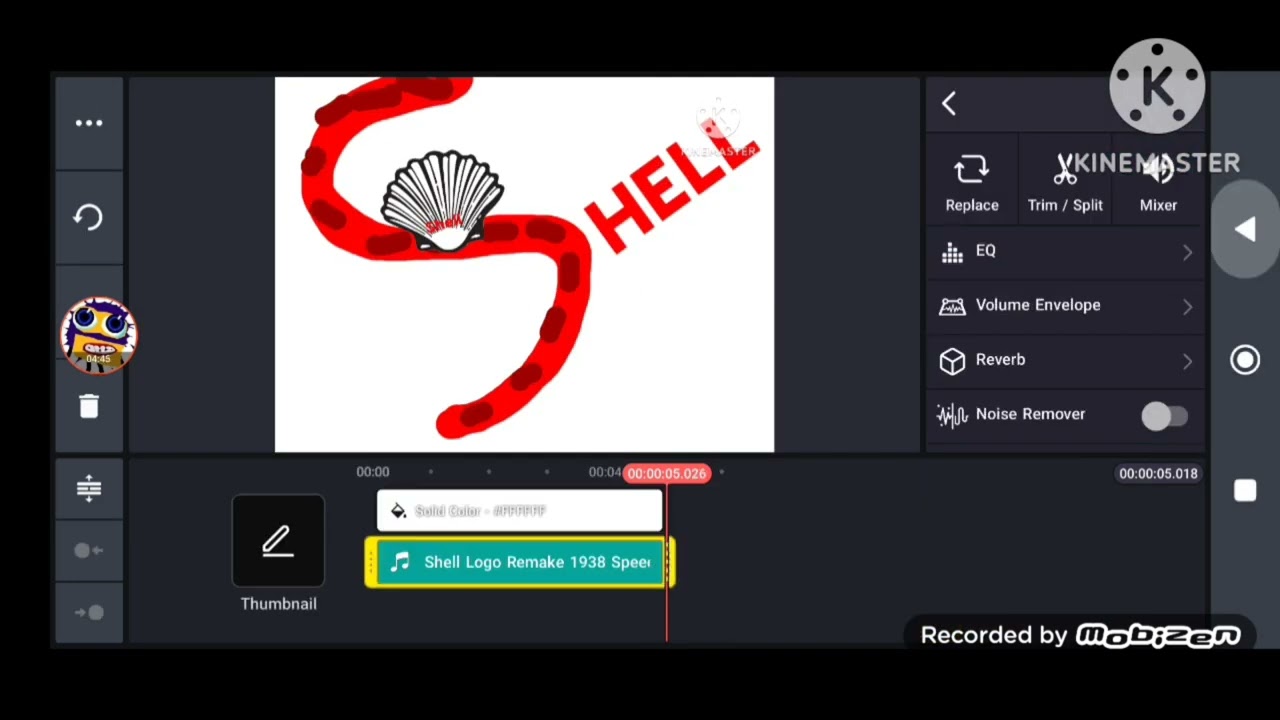Open the three-dots more options menu
Image resolution: width=1280 pixels, height=720 pixels.
[89, 123]
